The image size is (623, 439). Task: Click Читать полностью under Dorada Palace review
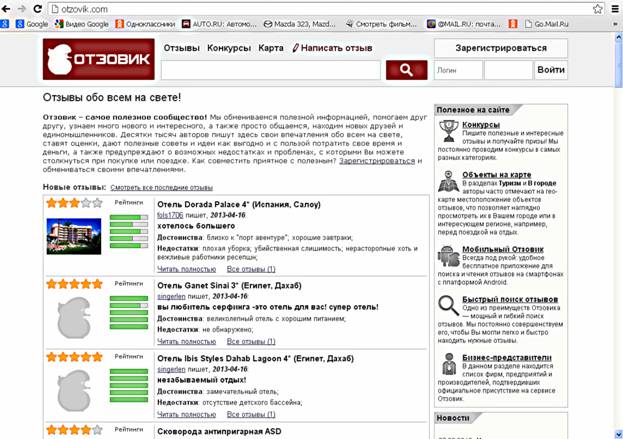click(x=186, y=269)
